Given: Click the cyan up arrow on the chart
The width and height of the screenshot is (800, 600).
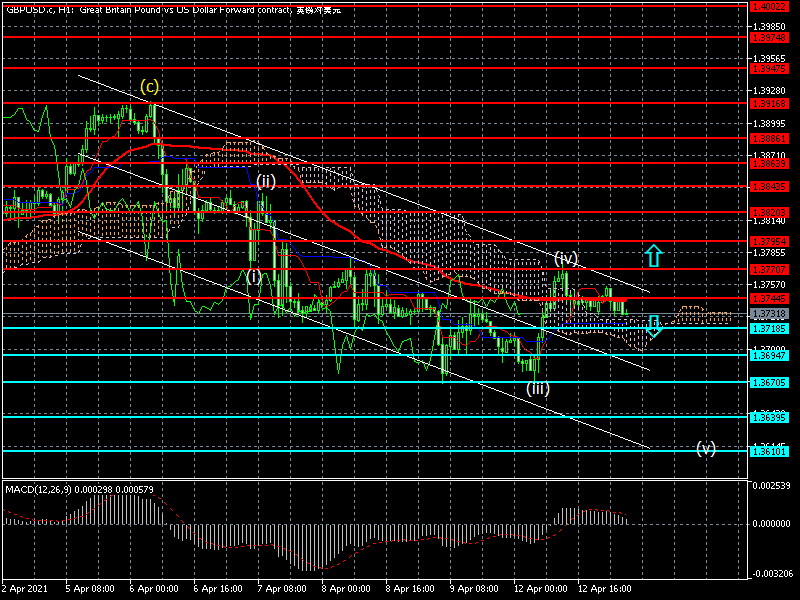Looking at the screenshot, I should 654,256.
